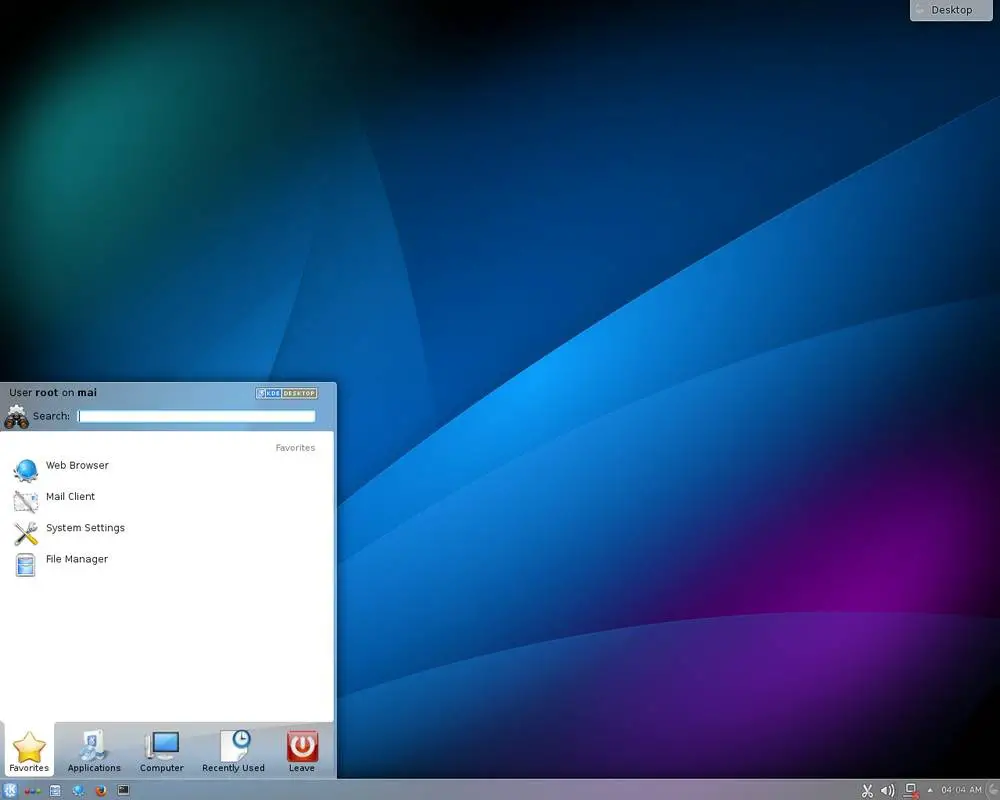Open the Web Browser favorite
This screenshot has width=1000, height=800.
(x=76, y=466)
